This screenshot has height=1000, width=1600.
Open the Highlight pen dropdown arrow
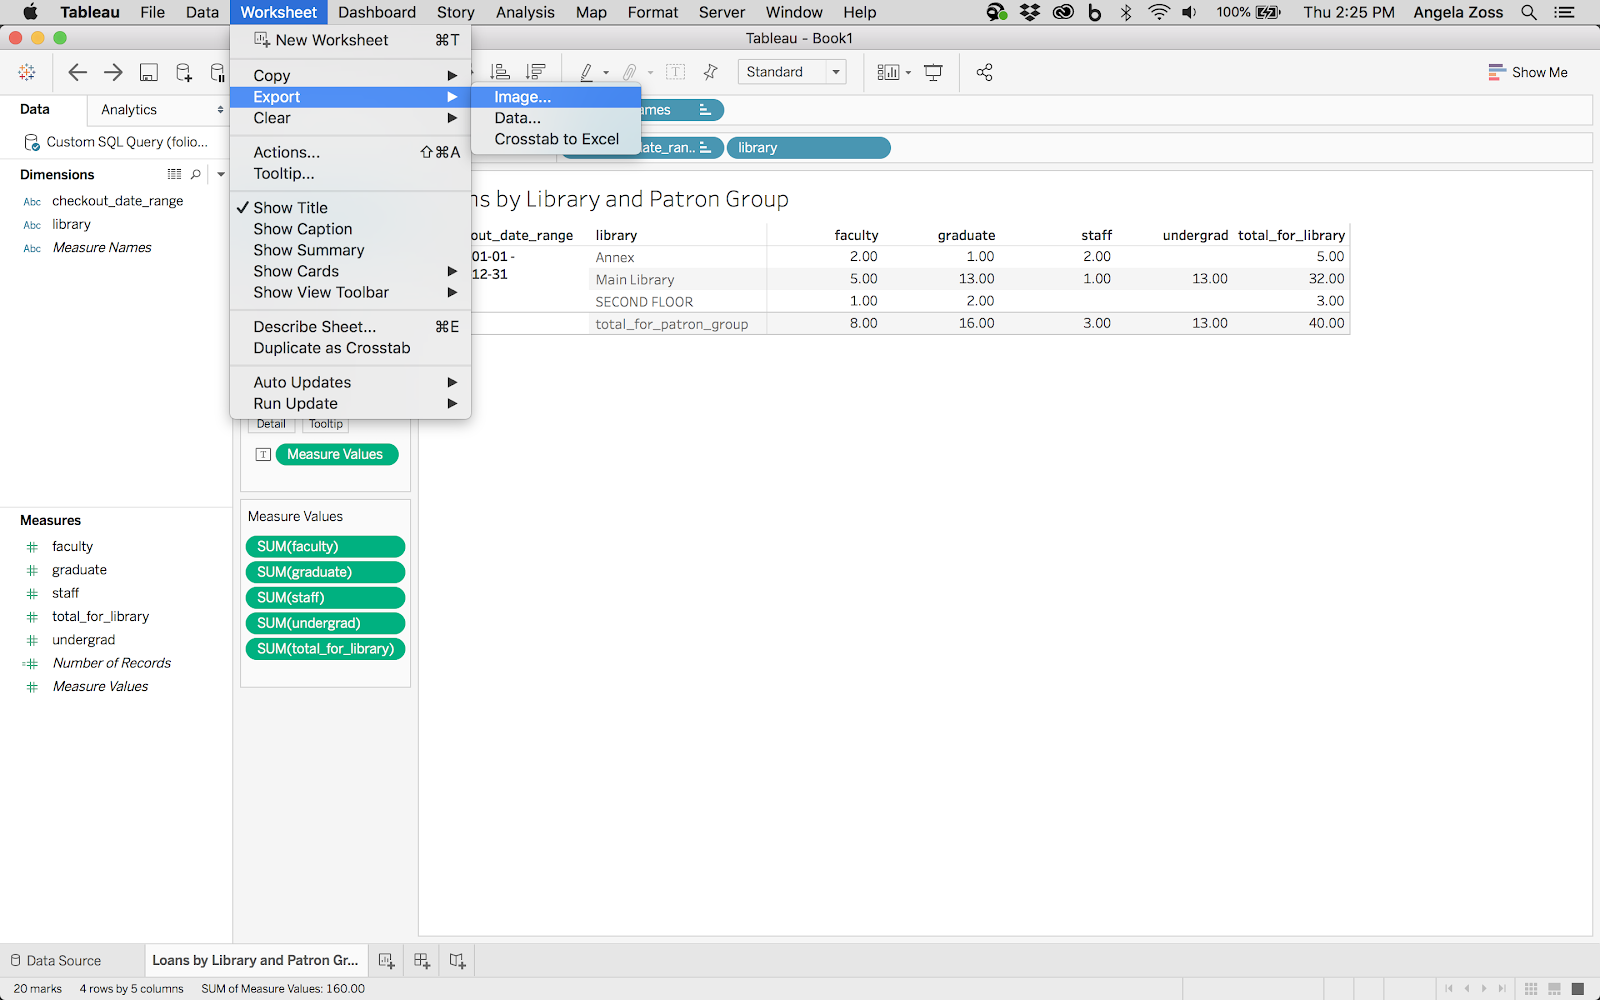tap(606, 73)
